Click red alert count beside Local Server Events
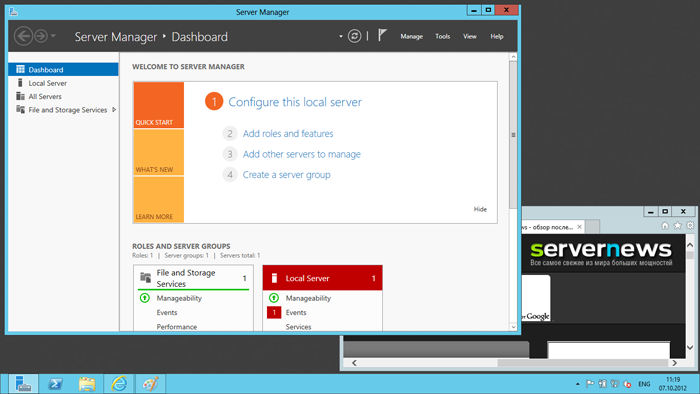 click(274, 312)
